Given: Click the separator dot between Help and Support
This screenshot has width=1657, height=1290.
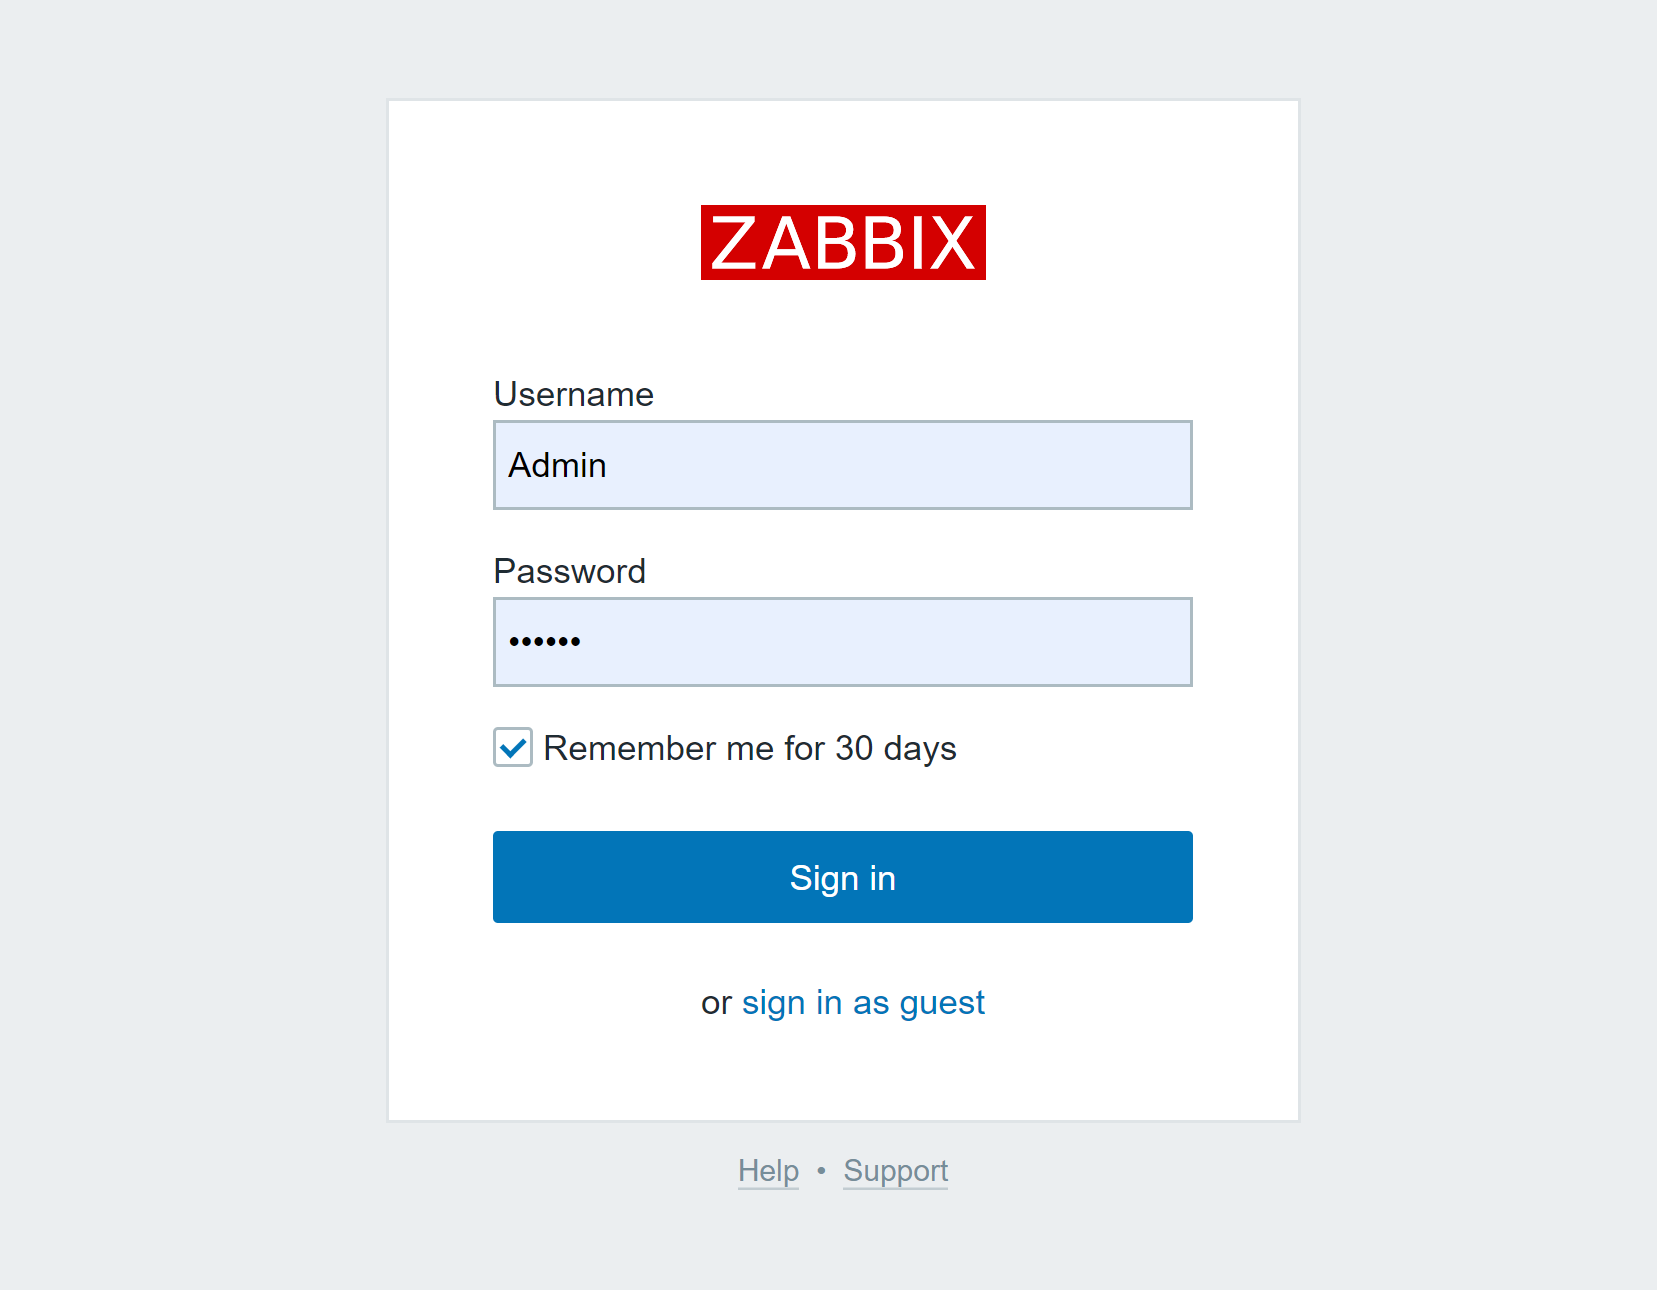Looking at the screenshot, I should (821, 1171).
